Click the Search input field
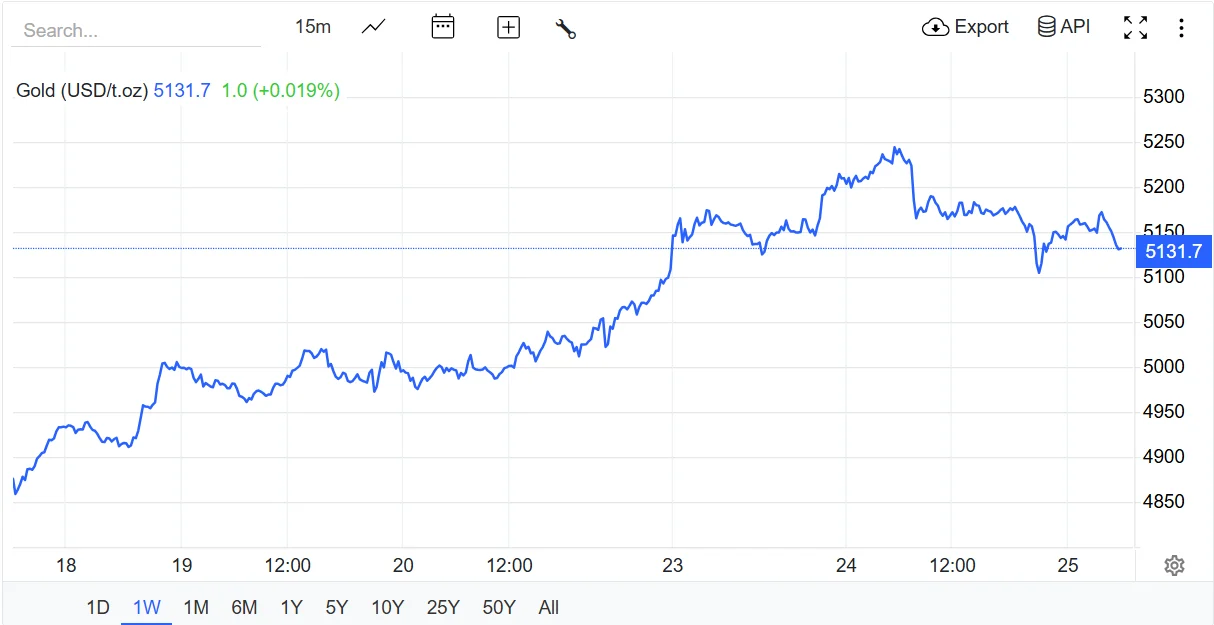Image resolution: width=1214 pixels, height=625 pixels. click(x=135, y=30)
